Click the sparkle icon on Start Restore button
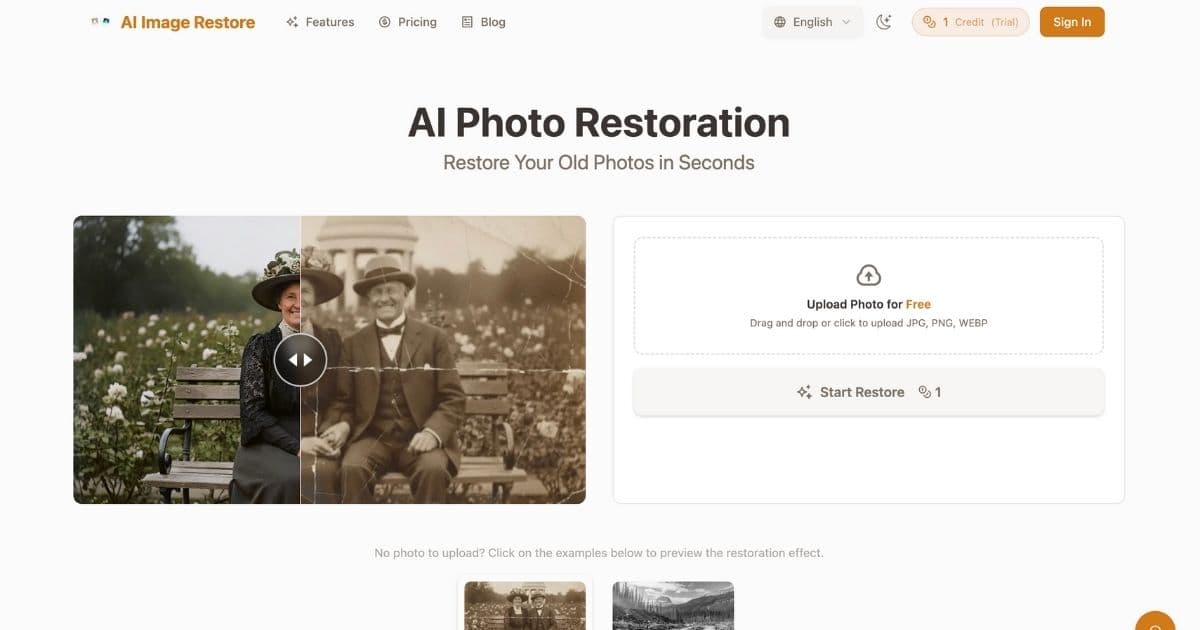The height and width of the screenshot is (630, 1200). [804, 391]
